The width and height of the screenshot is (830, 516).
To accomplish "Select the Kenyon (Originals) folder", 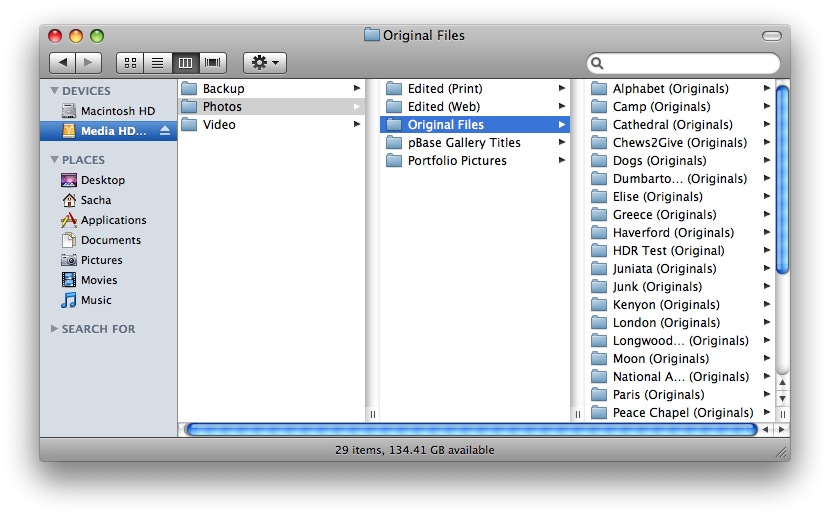I will (680, 304).
